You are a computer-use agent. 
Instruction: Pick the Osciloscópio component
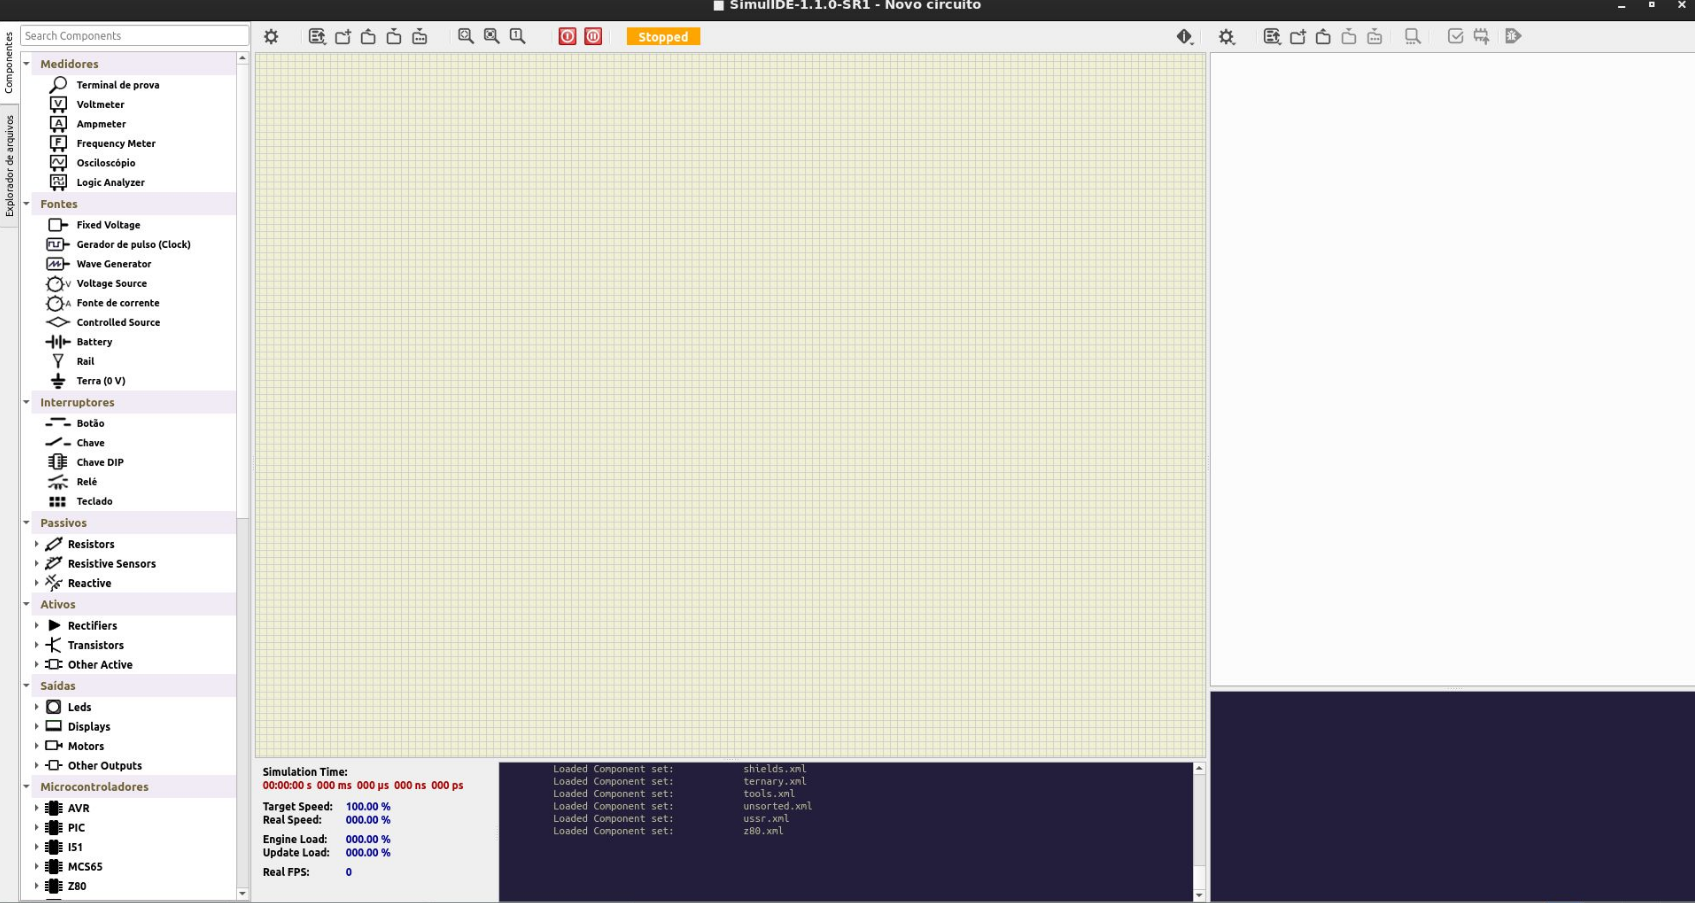105,163
